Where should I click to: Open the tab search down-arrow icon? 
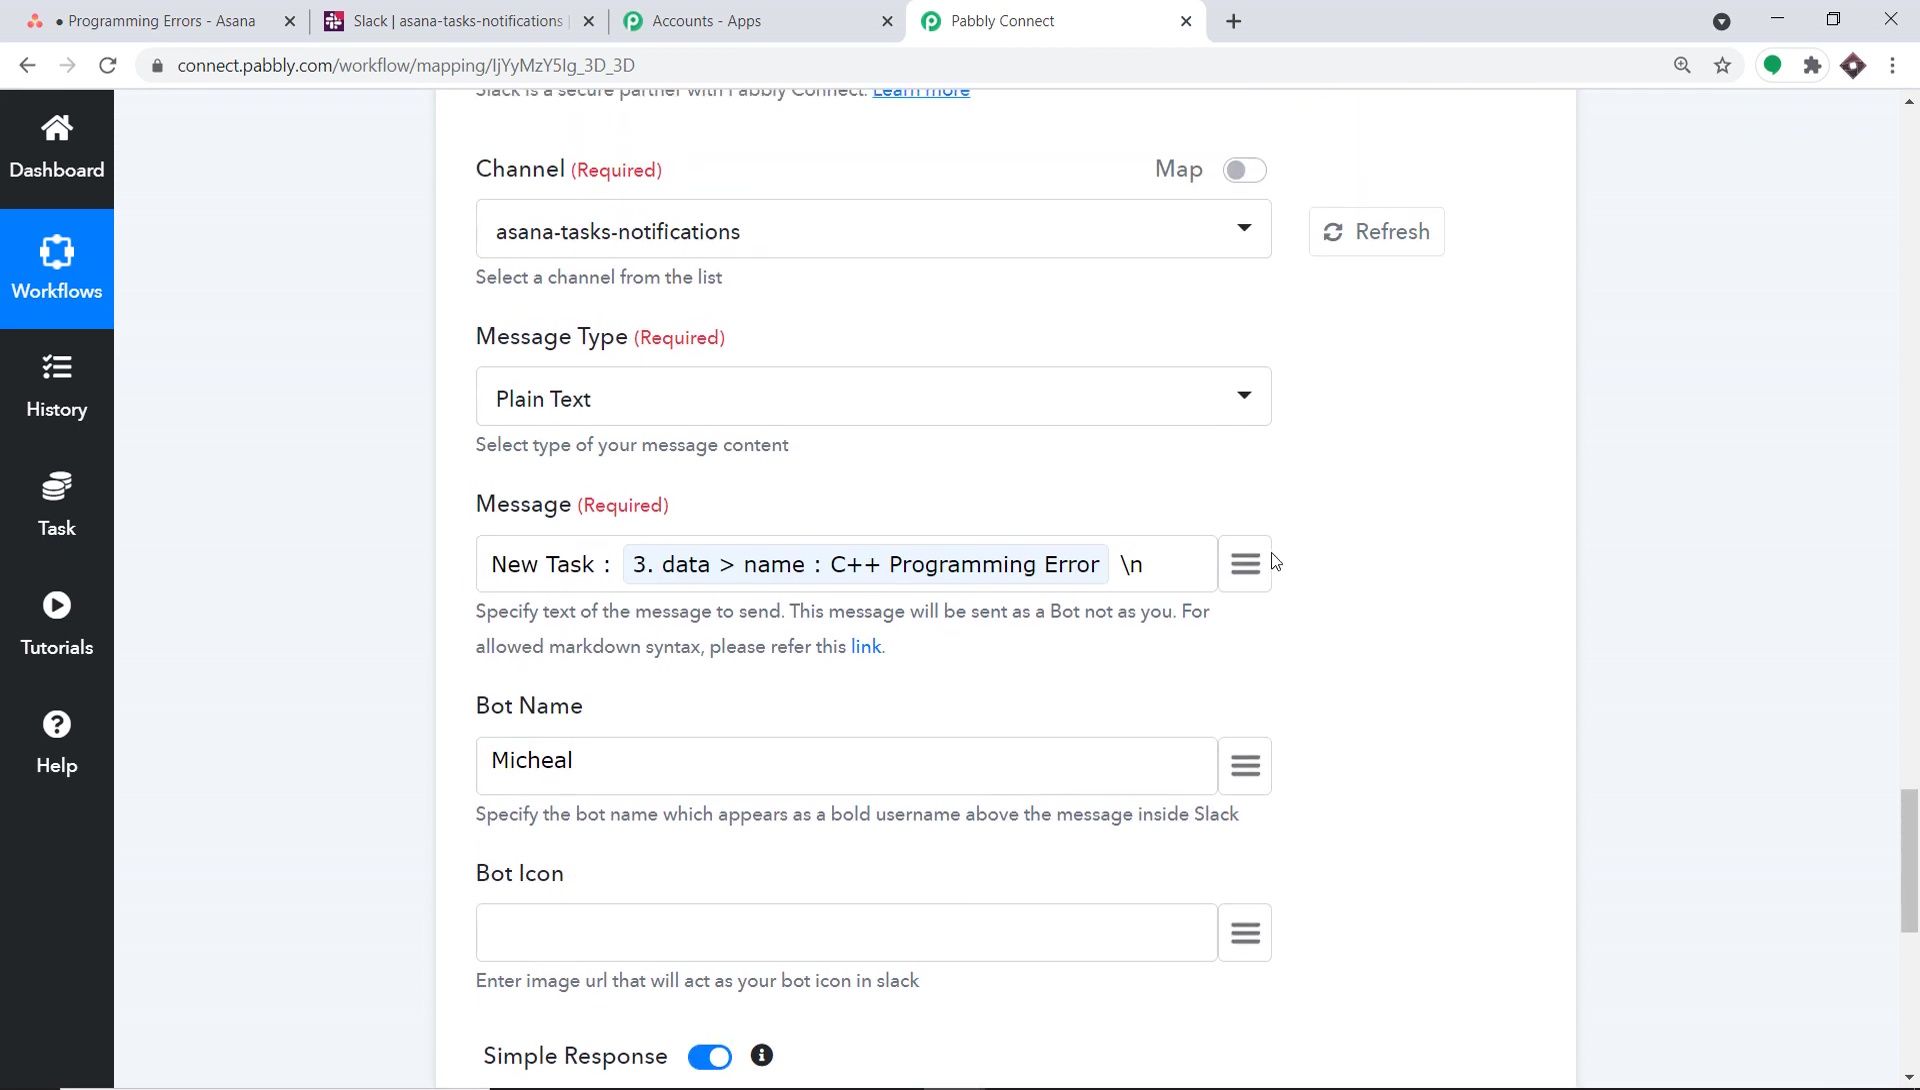point(1722,21)
